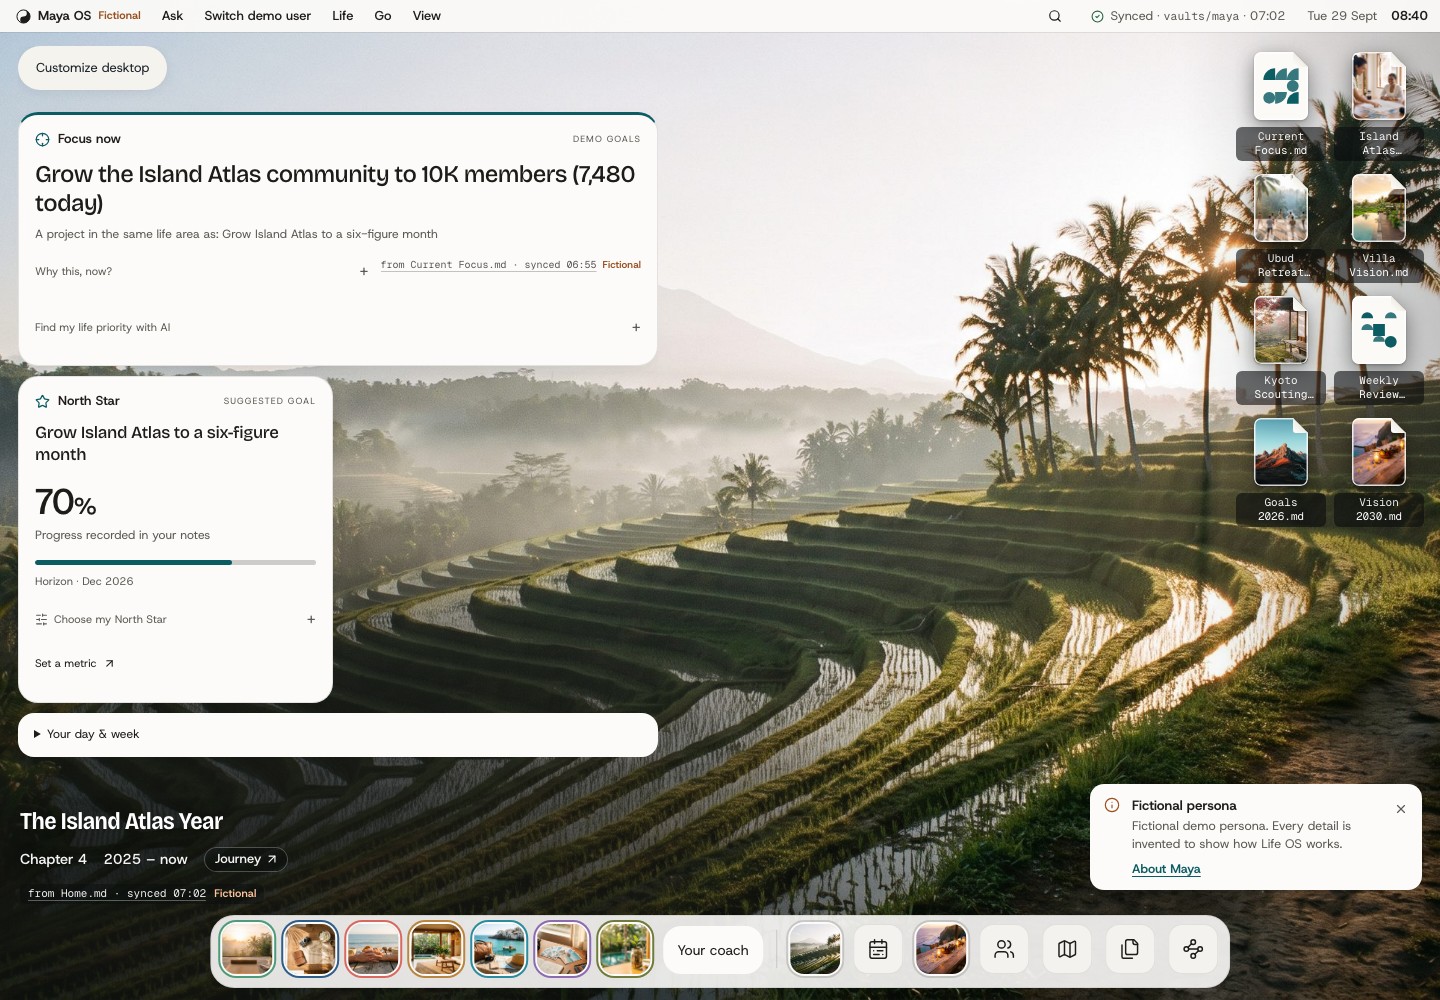Select the rice terrace thumbnail in the dock
The width and height of the screenshot is (1440, 1000).
click(815, 949)
